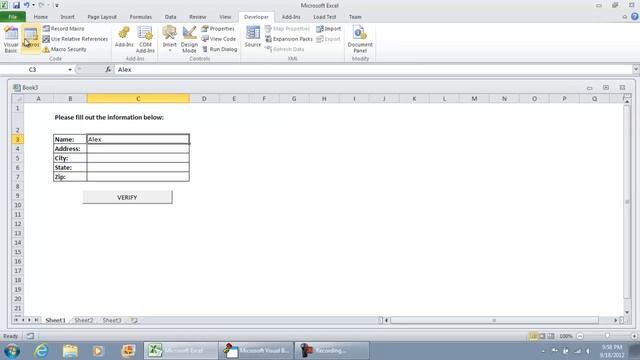The image size is (640, 360).
Task: Switch to the Insert tab
Action: pyautogui.click(x=67, y=17)
